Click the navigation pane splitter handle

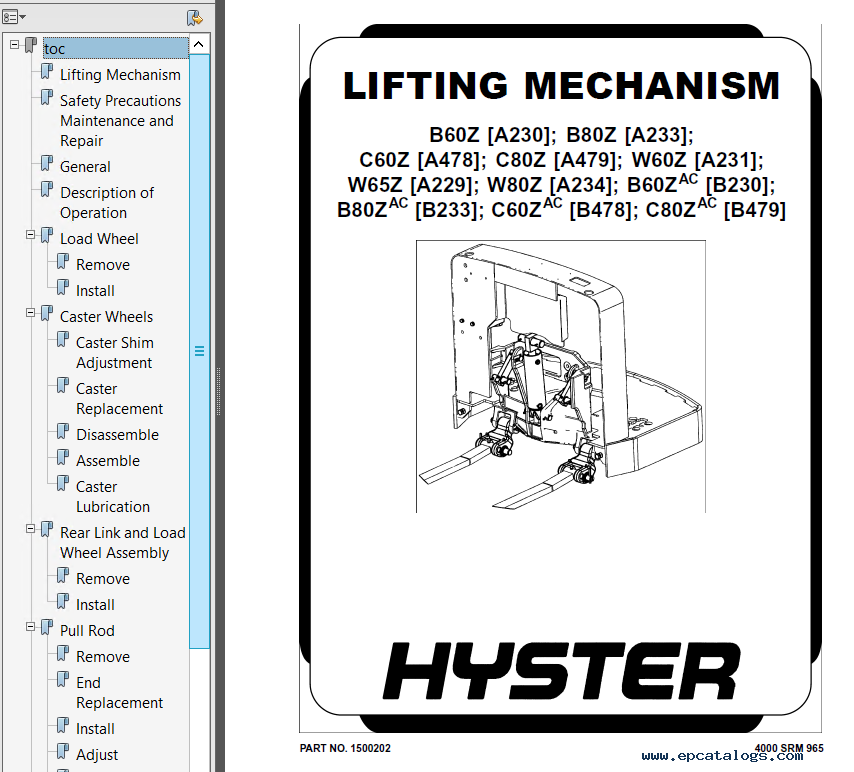coord(219,391)
